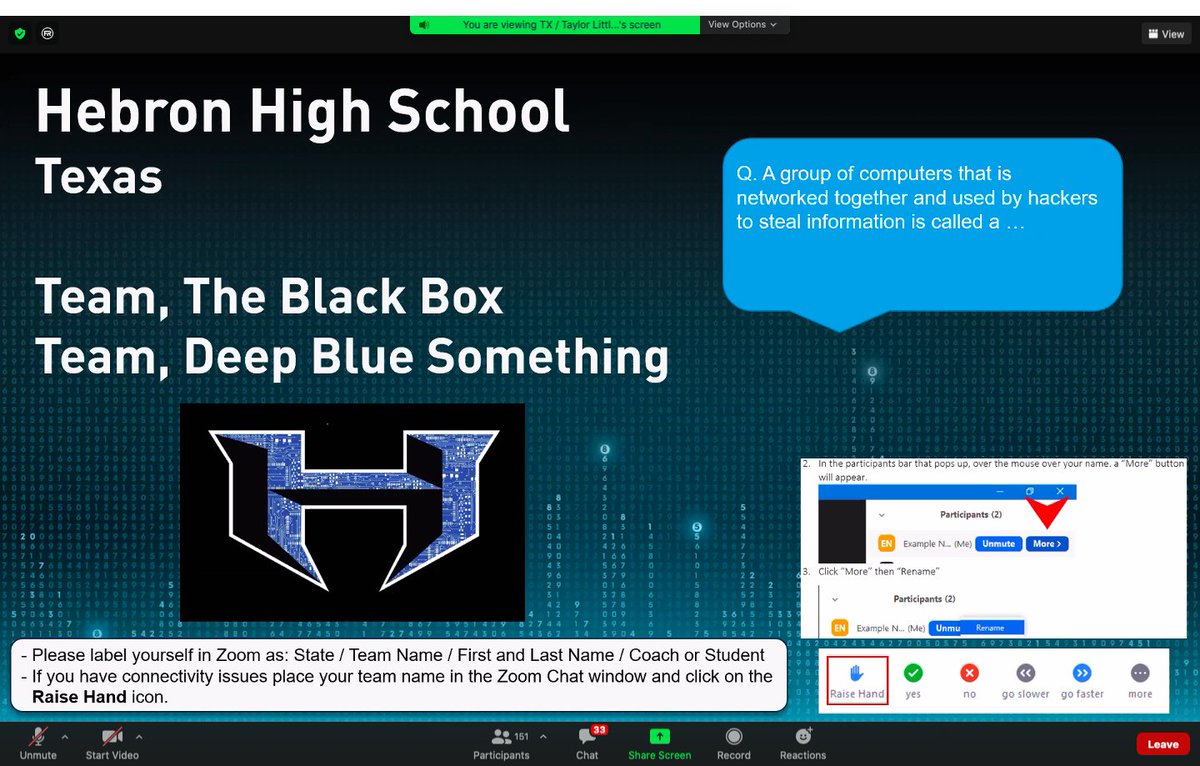Viewport: 1200px width, 766px height.
Task: Click the Hebron H logo image
Action: click(352, 513)
